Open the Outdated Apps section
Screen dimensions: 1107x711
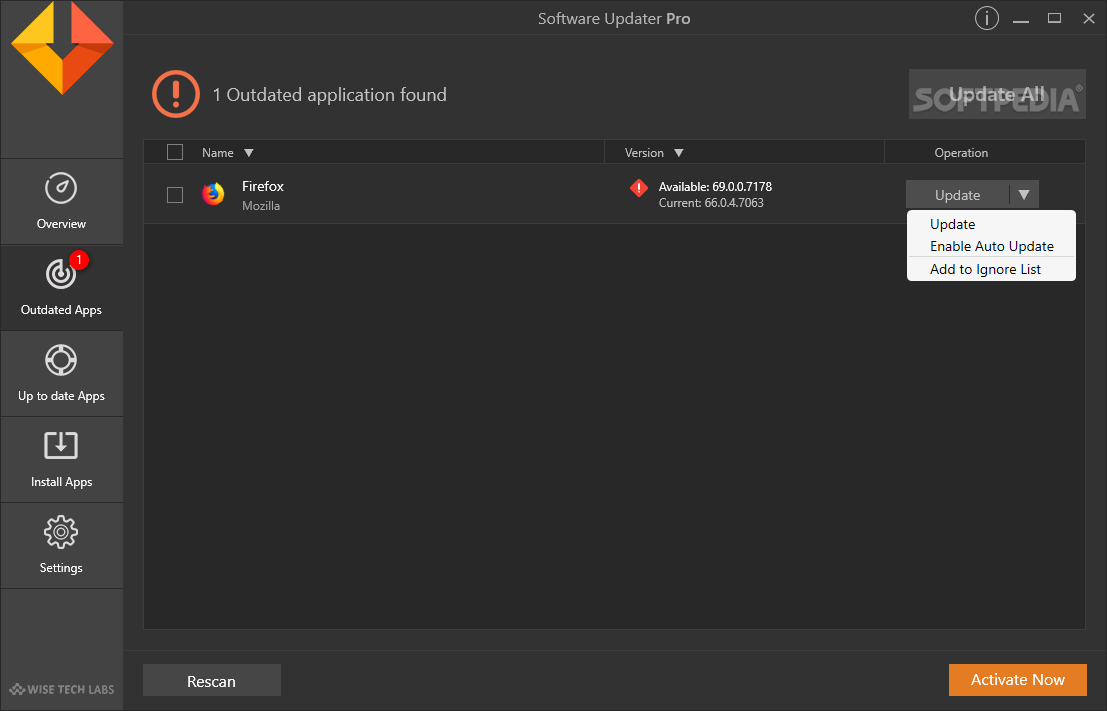tap(61, 288)
